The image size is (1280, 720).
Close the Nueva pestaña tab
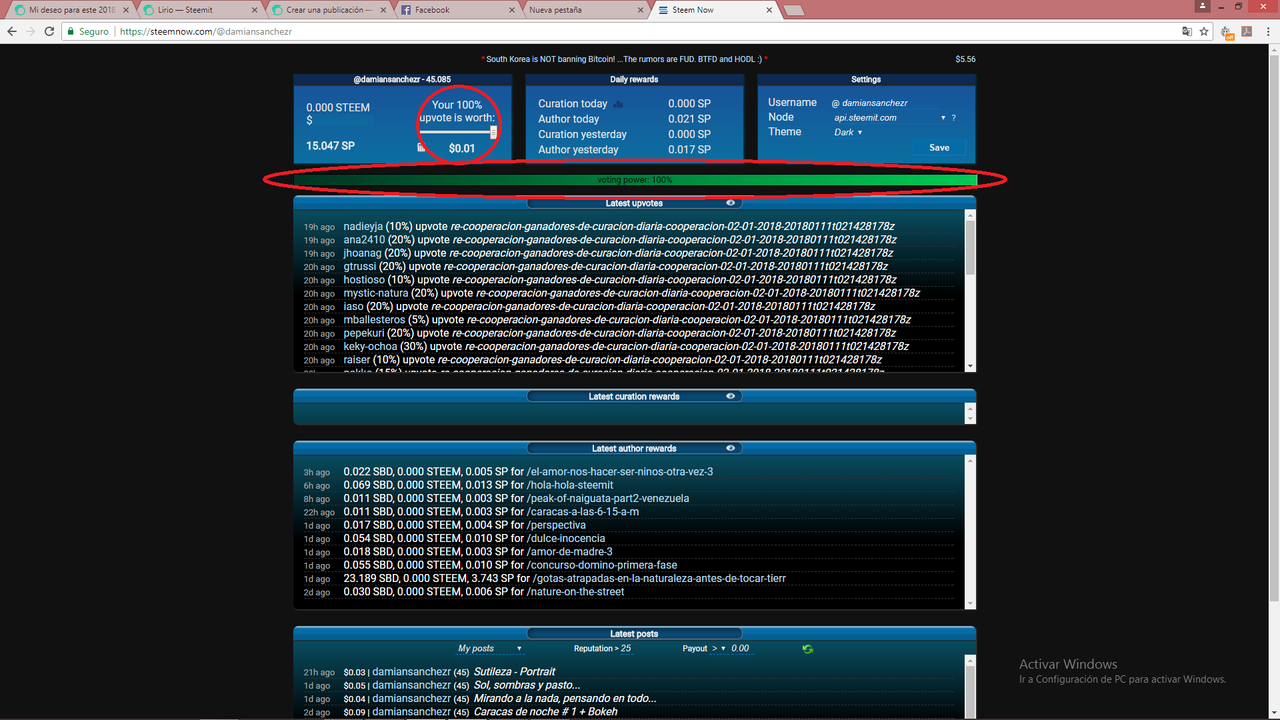(639, 10)
